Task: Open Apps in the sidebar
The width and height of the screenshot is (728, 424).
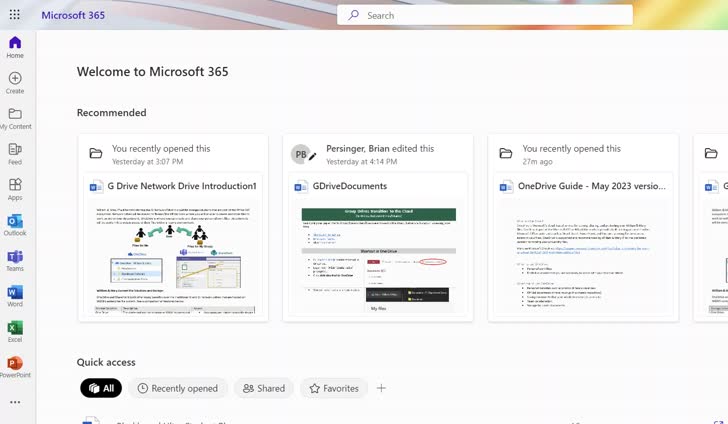Action: pyautogui.click(x=15, y=189)
